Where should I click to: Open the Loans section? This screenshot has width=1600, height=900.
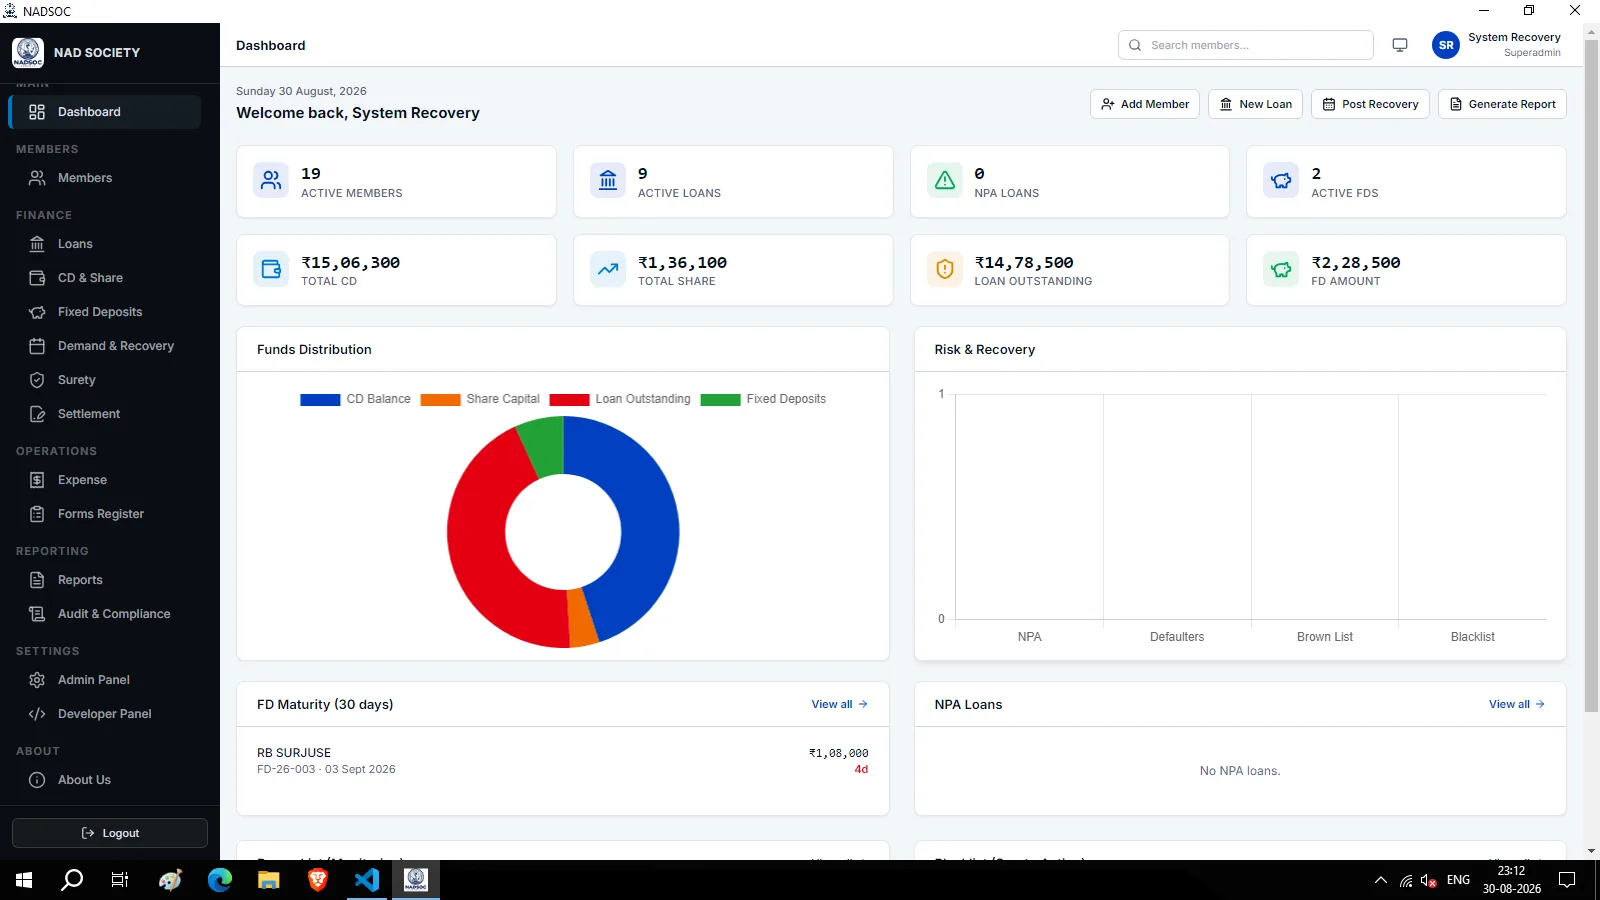click(x=105, y=244)
